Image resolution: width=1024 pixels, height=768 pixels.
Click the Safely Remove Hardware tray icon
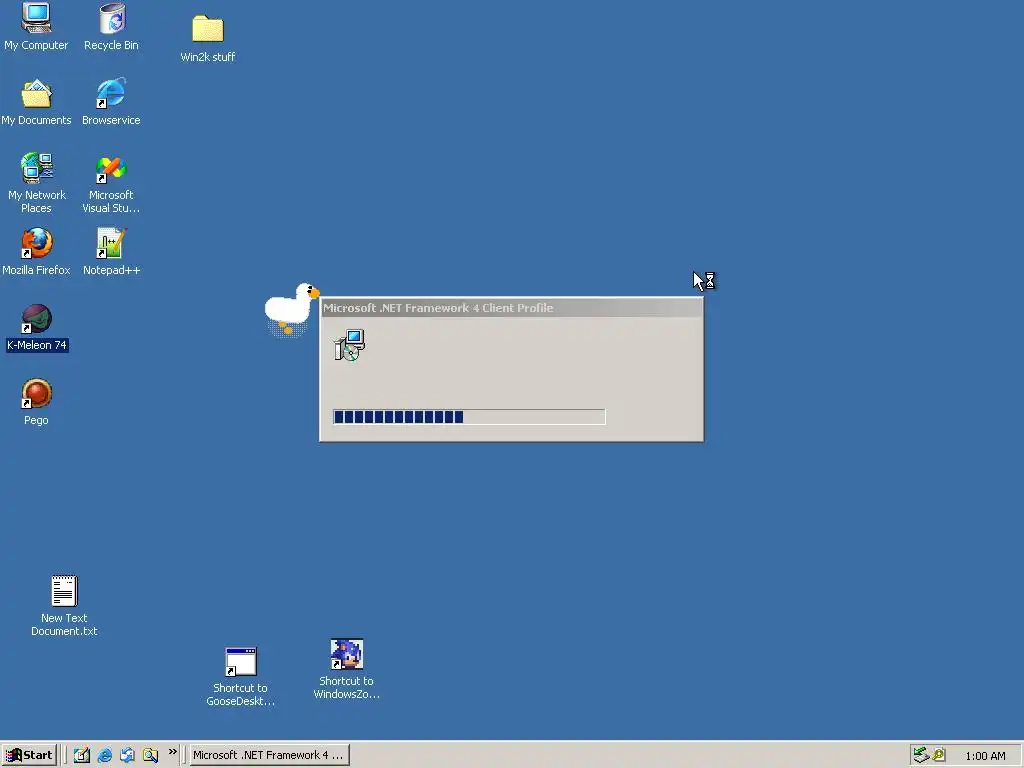click(x=921, y=755)
